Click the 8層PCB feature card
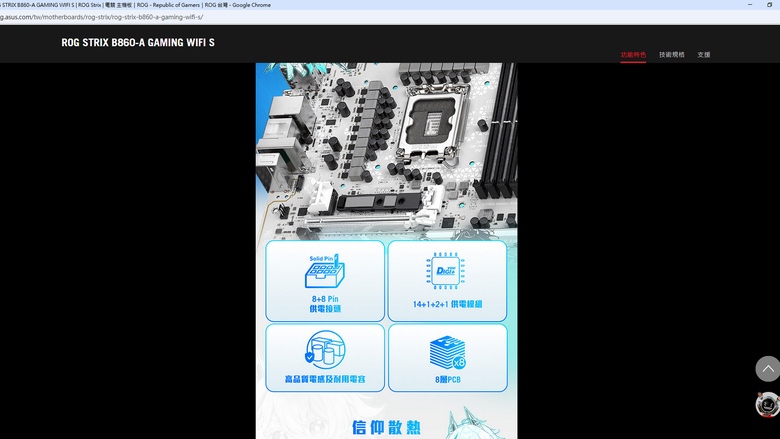780x439 pixels. pos(447,358)
